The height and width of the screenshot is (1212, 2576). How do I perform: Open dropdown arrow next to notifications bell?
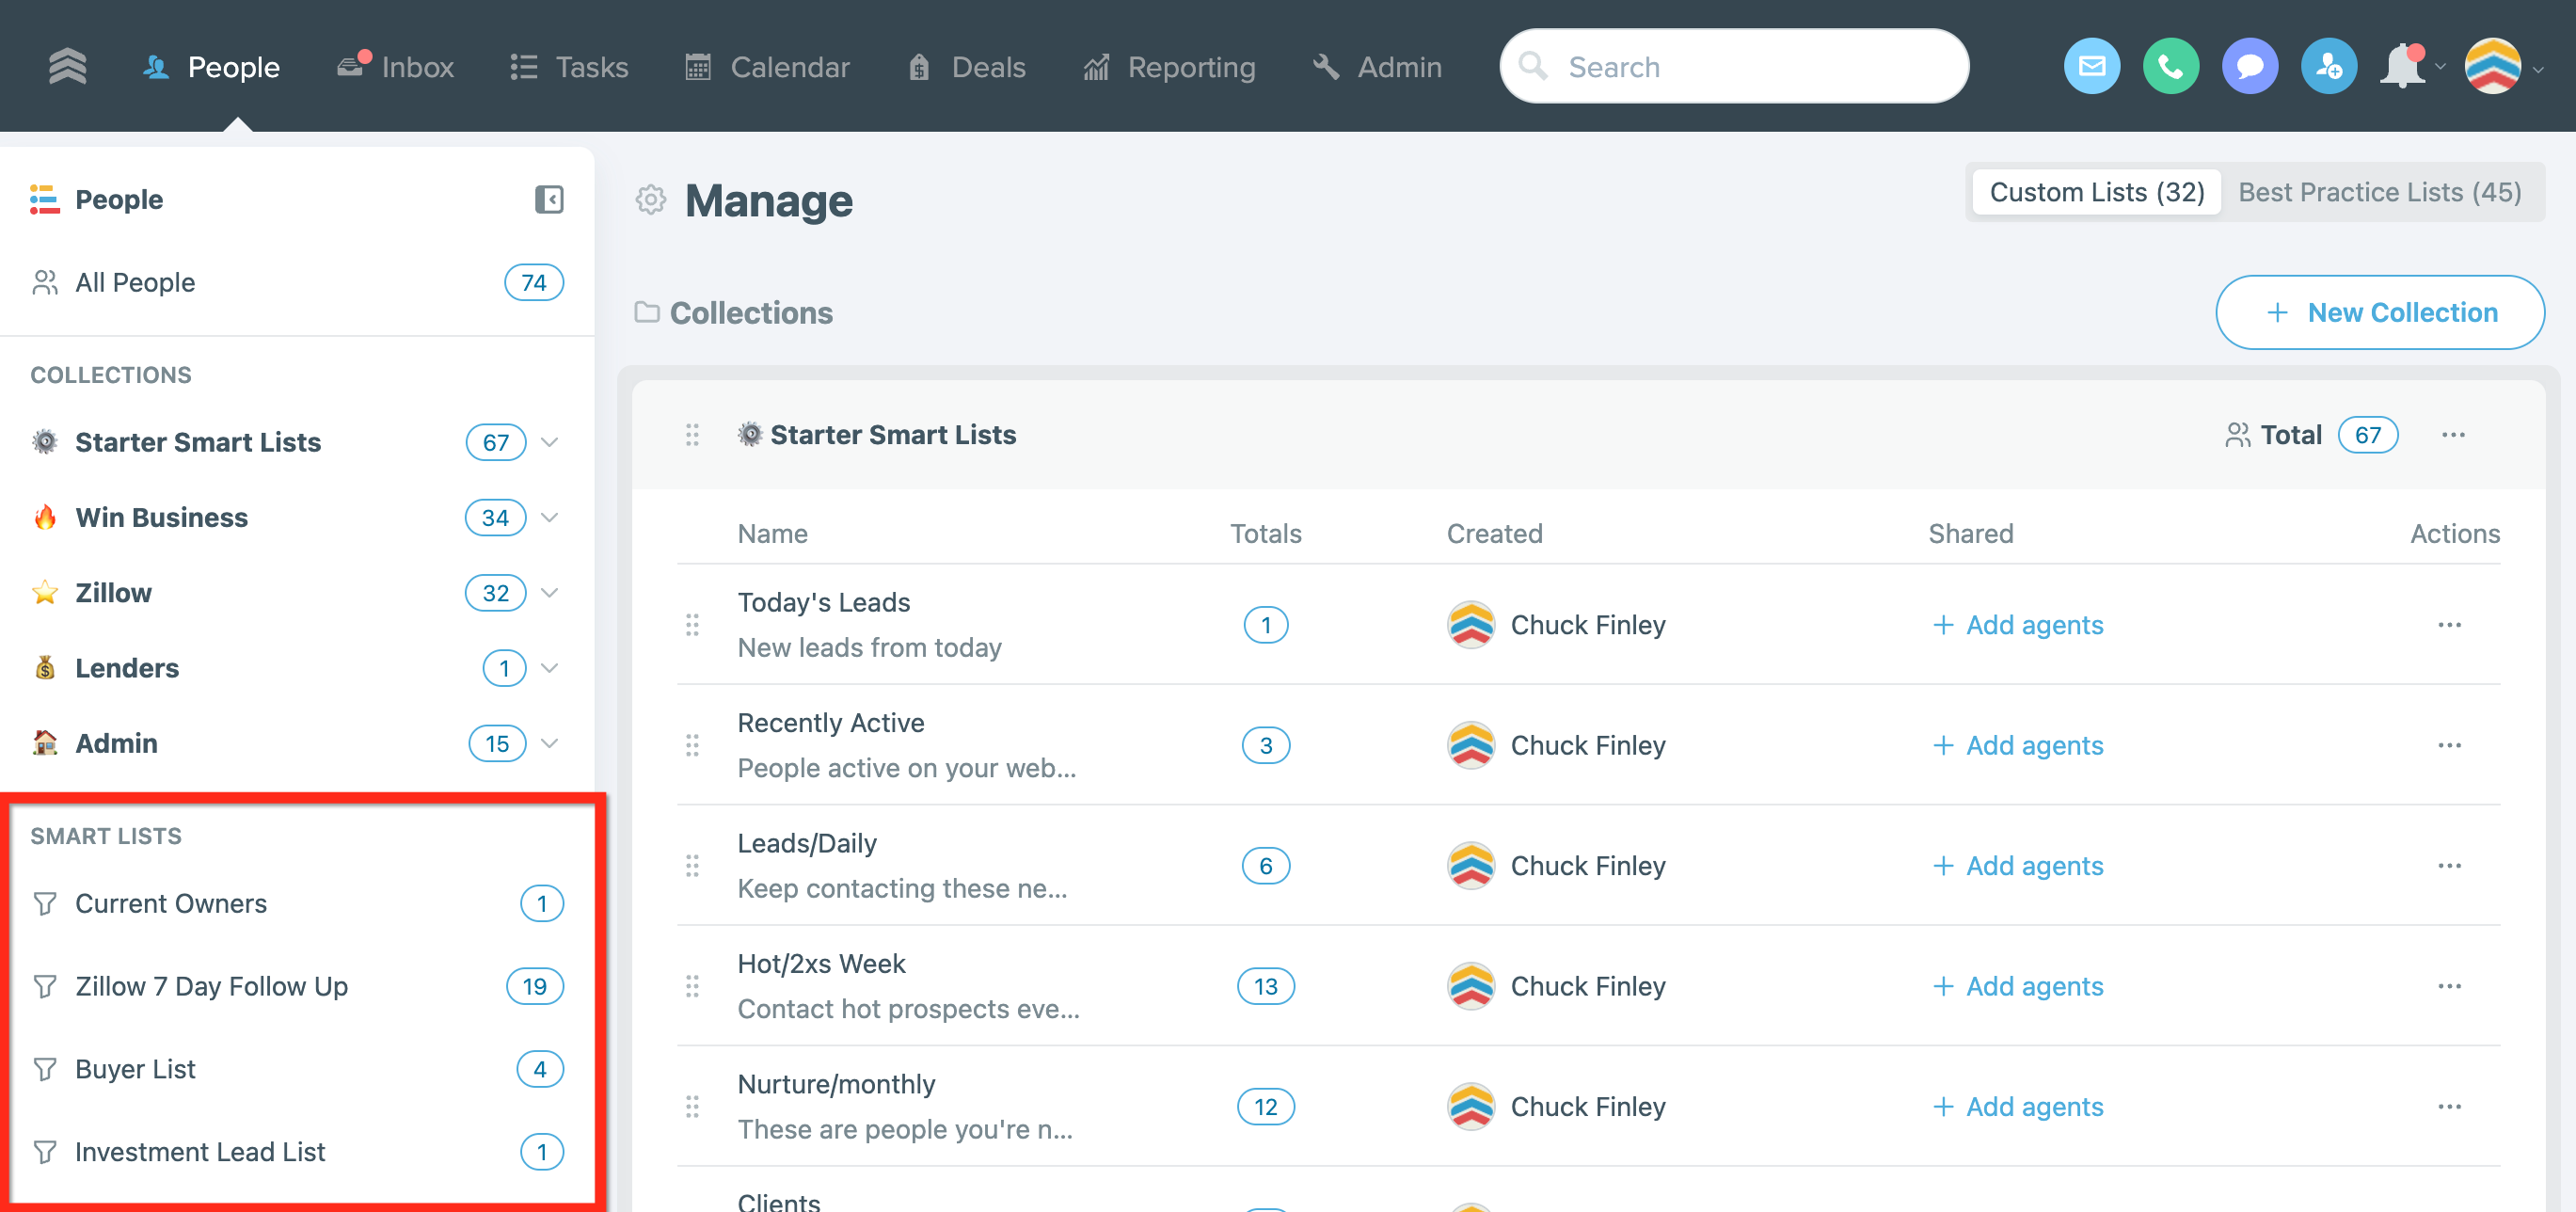2440,68
